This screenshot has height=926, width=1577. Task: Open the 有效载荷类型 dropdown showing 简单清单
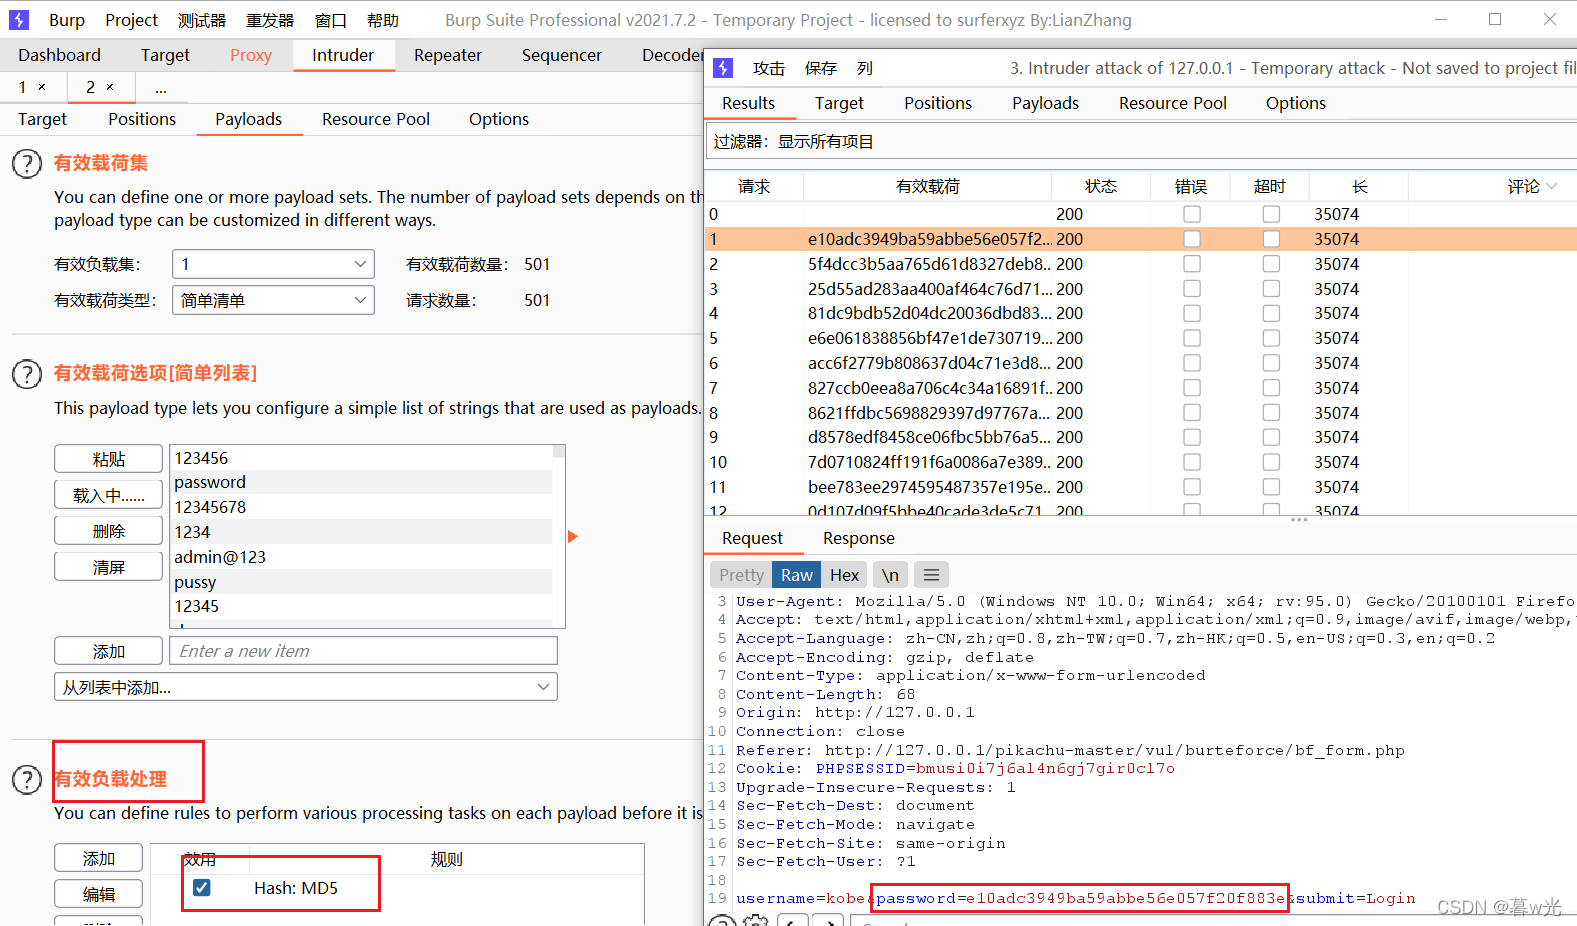click(x=273, y=300)
